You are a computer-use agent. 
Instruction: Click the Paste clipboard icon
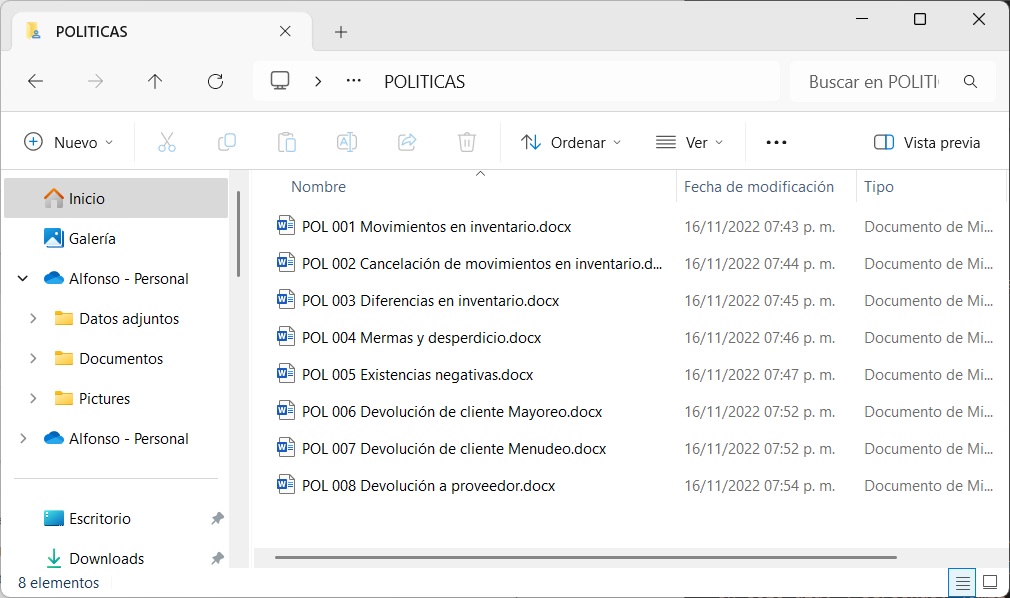(287, 143)
